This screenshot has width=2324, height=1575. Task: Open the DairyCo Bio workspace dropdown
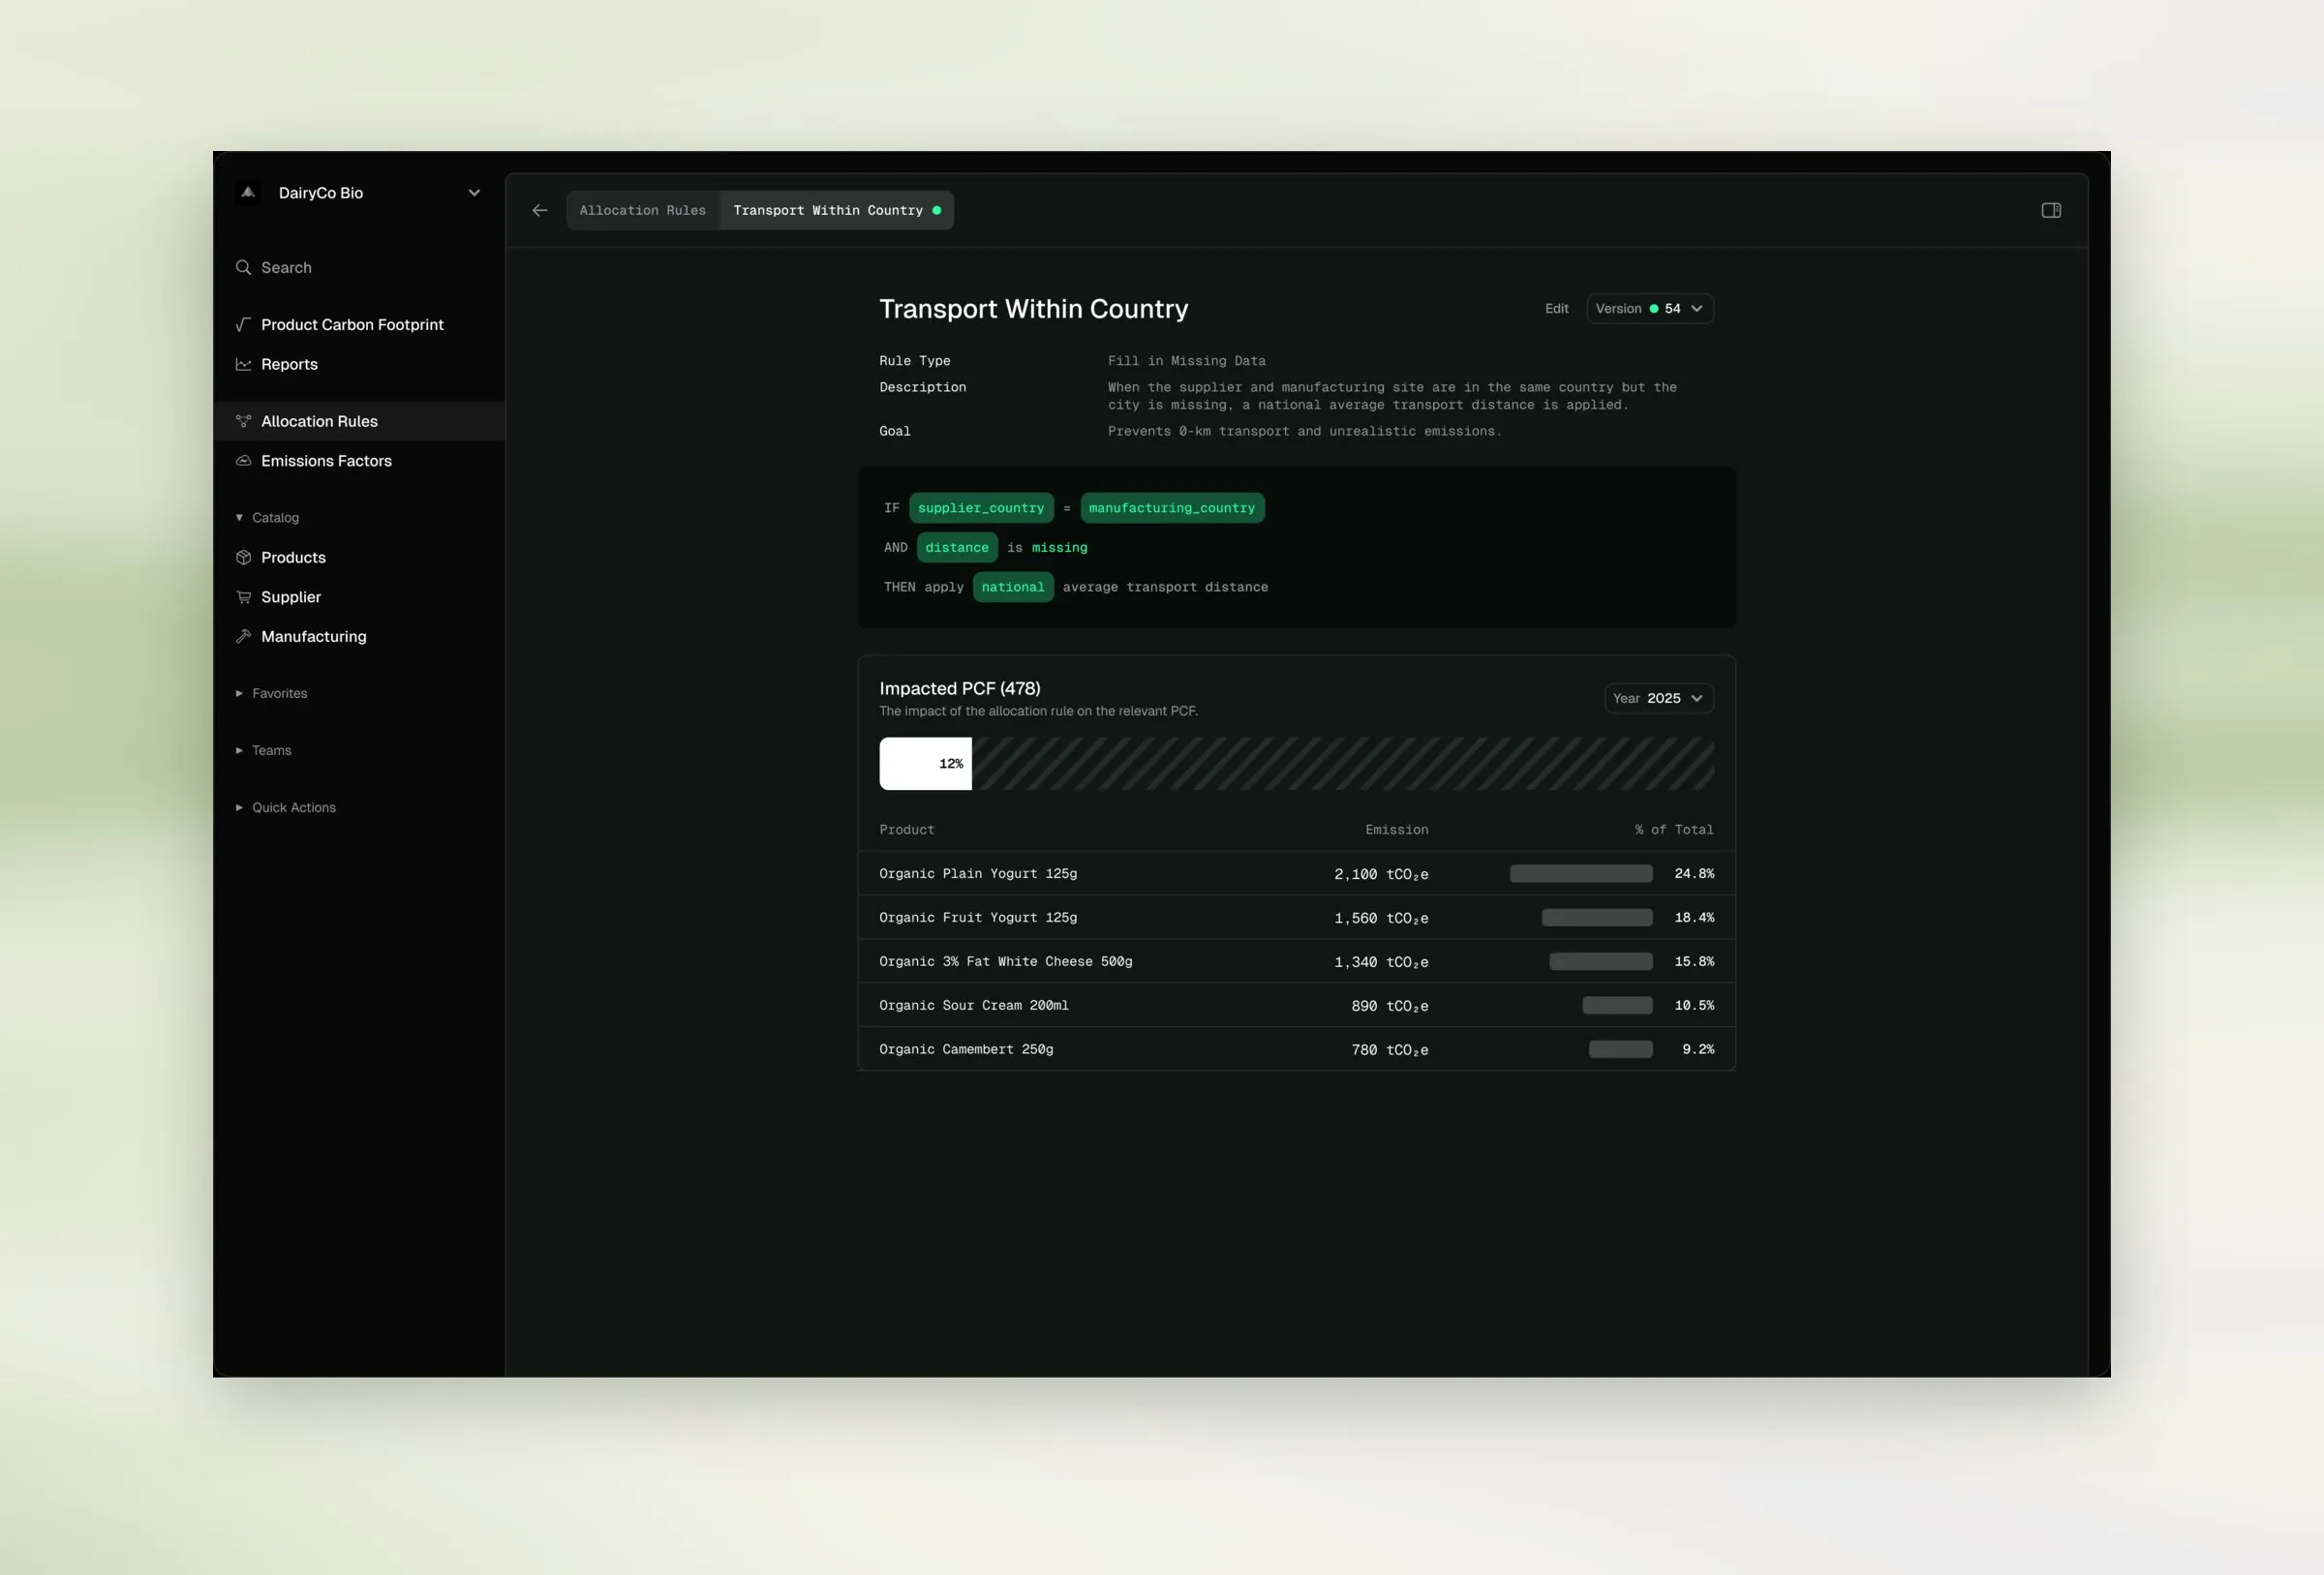click(474, 193)
